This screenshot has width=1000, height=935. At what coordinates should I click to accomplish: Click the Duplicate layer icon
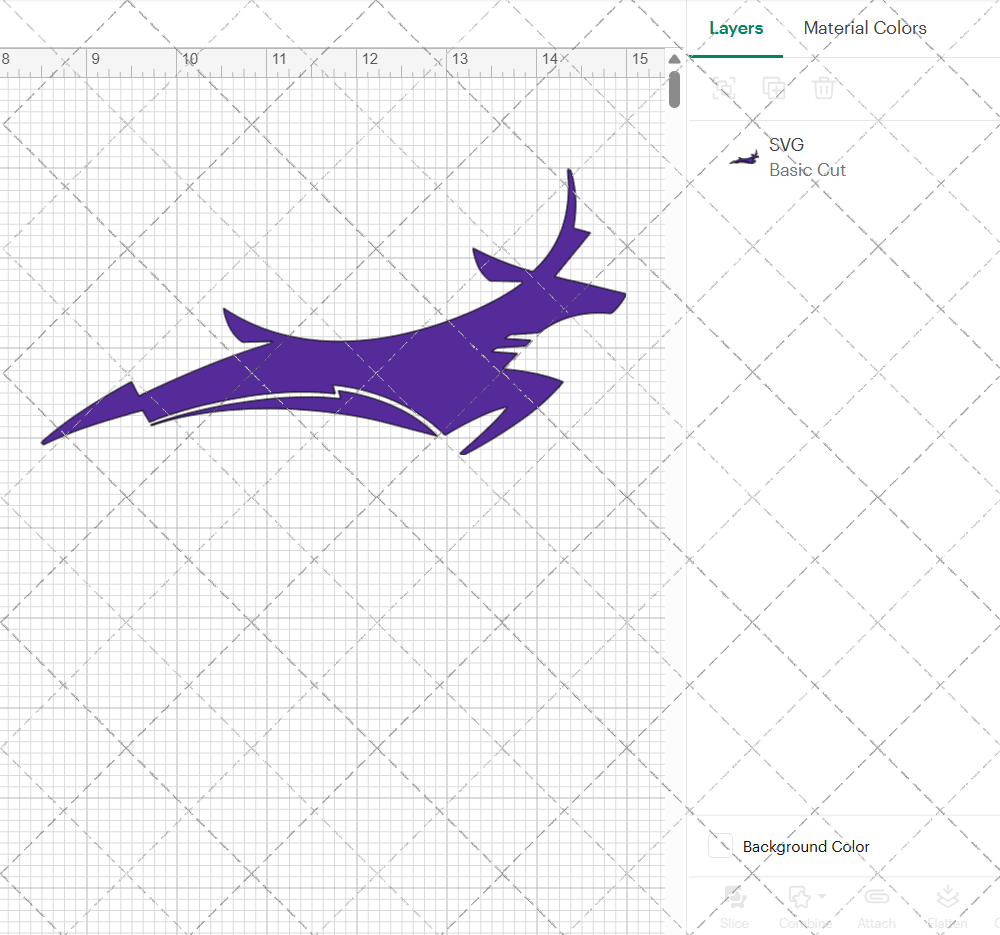point(774,88)
